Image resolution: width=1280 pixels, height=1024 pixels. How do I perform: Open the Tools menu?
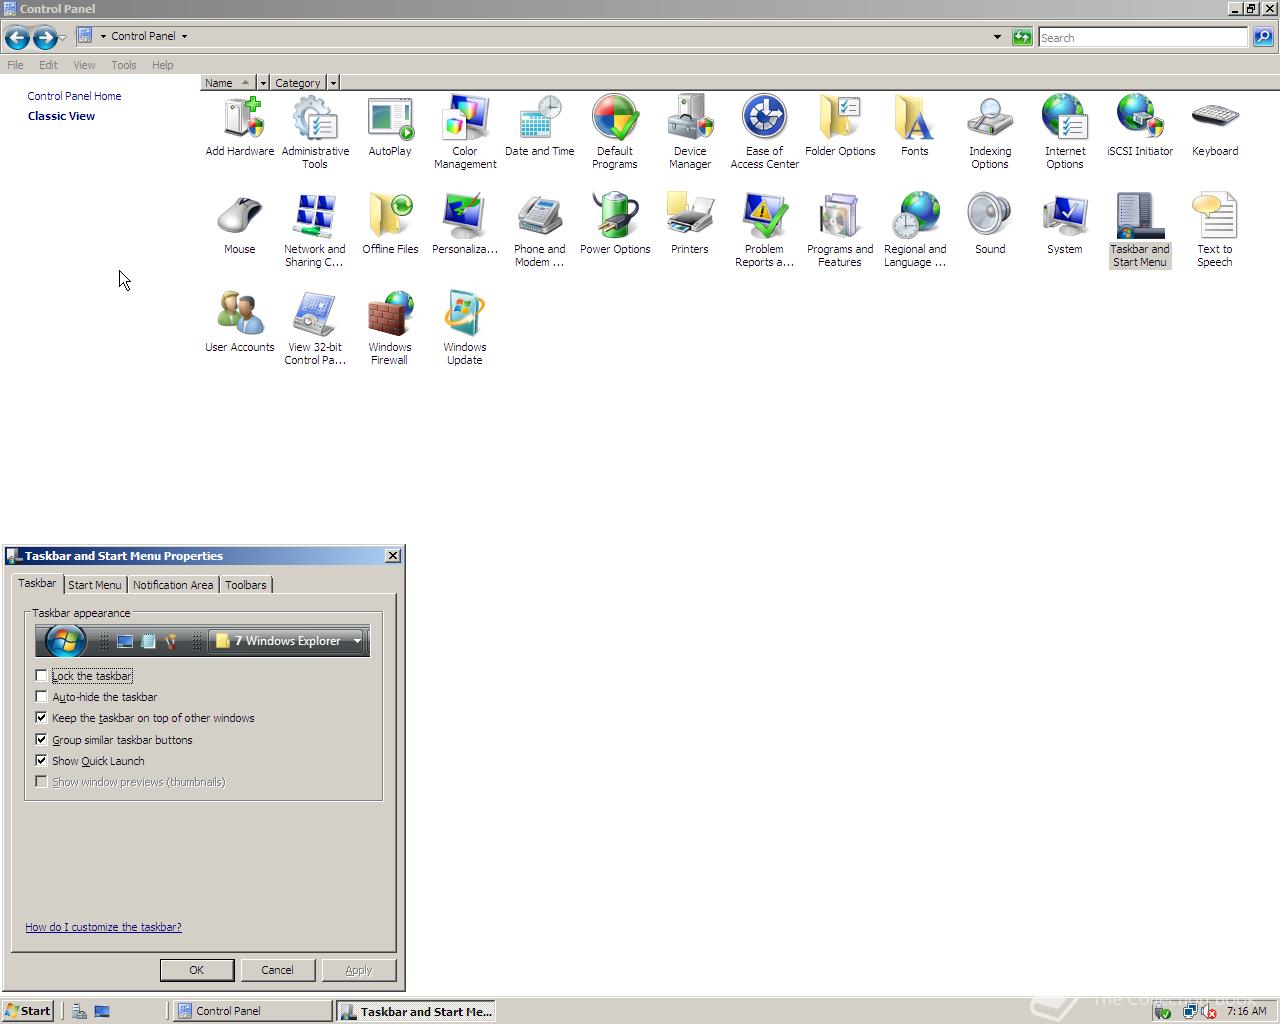click(x=124, y=65)
